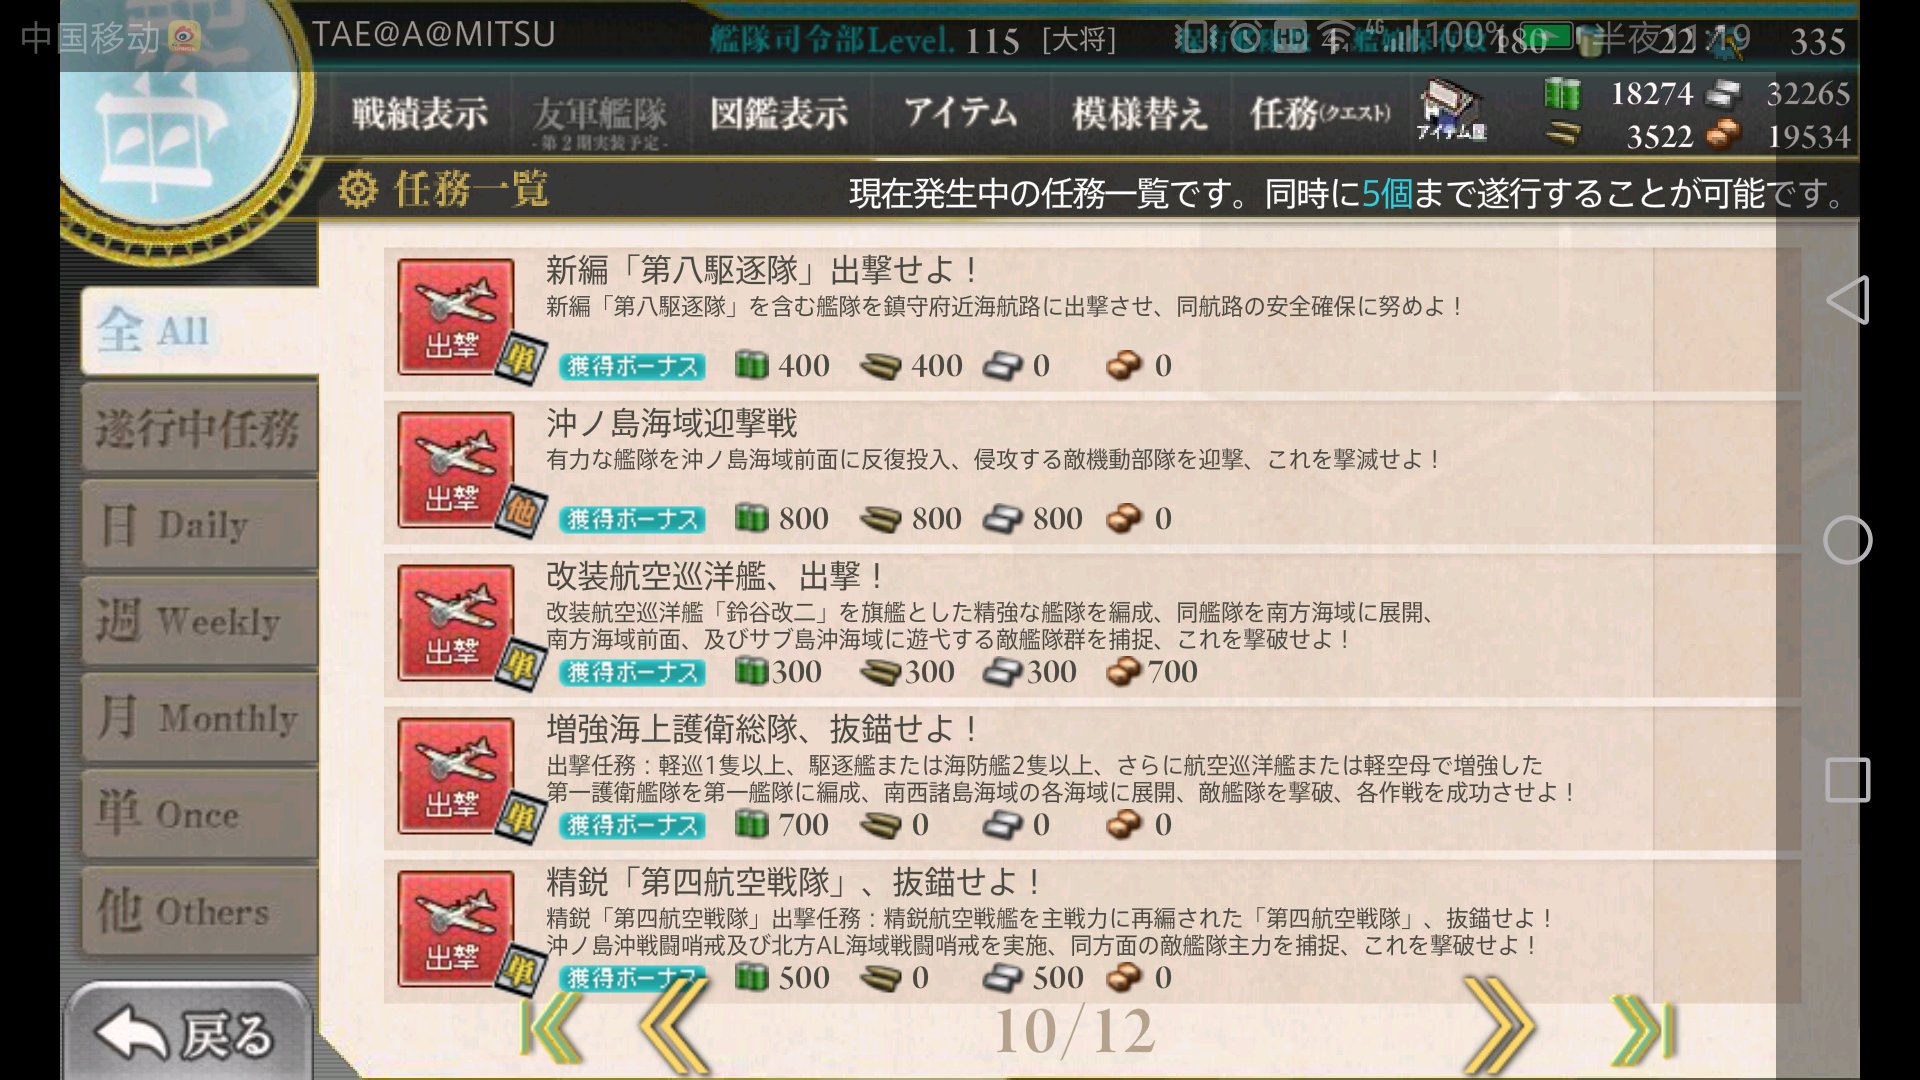Image resolution: width=1920 pixels, height=1080 pixels.
Task: Open the 戦績表示 menu
Action: click(420, 113)
